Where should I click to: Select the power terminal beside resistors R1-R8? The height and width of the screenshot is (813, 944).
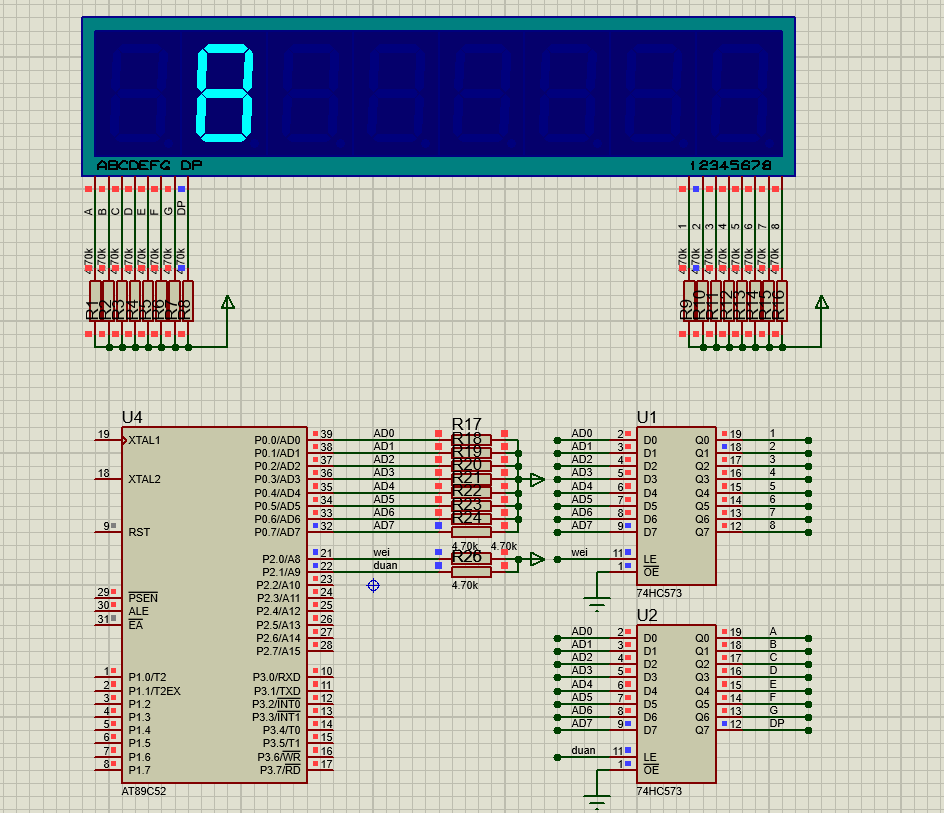pyautogui.click(x=228, y=303)
